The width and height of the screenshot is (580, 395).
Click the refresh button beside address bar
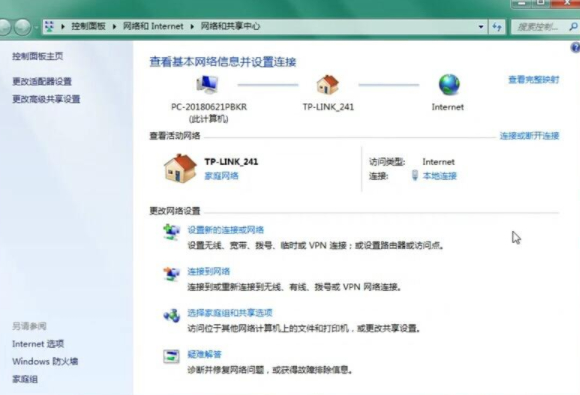coord(497,27)
